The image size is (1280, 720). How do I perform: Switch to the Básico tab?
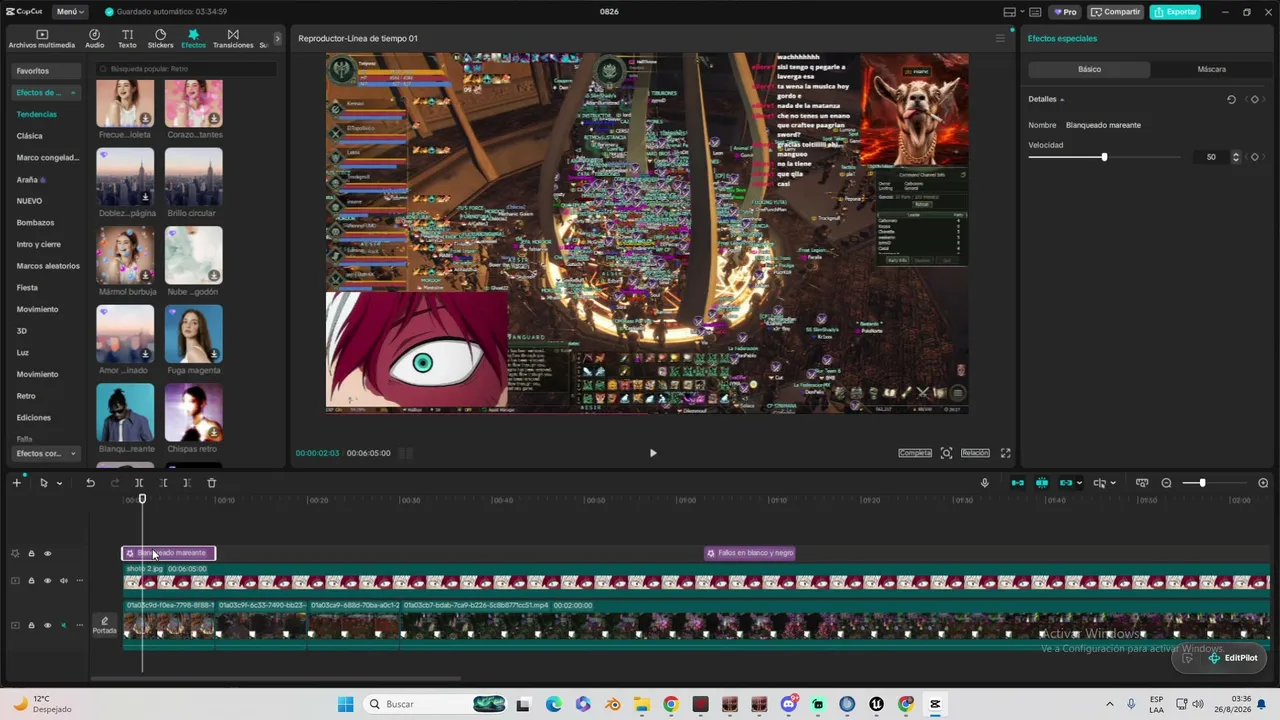(1089, 69)
